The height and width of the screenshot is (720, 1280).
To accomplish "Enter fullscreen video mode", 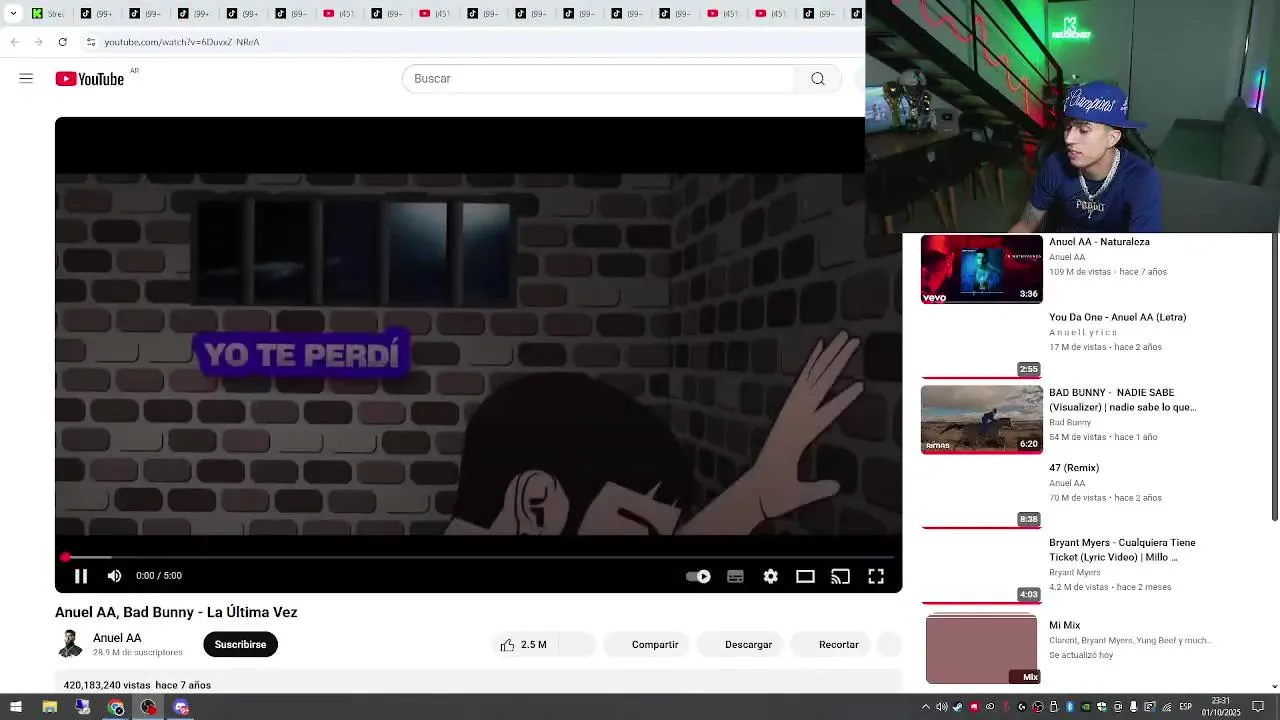I will 876,576.
